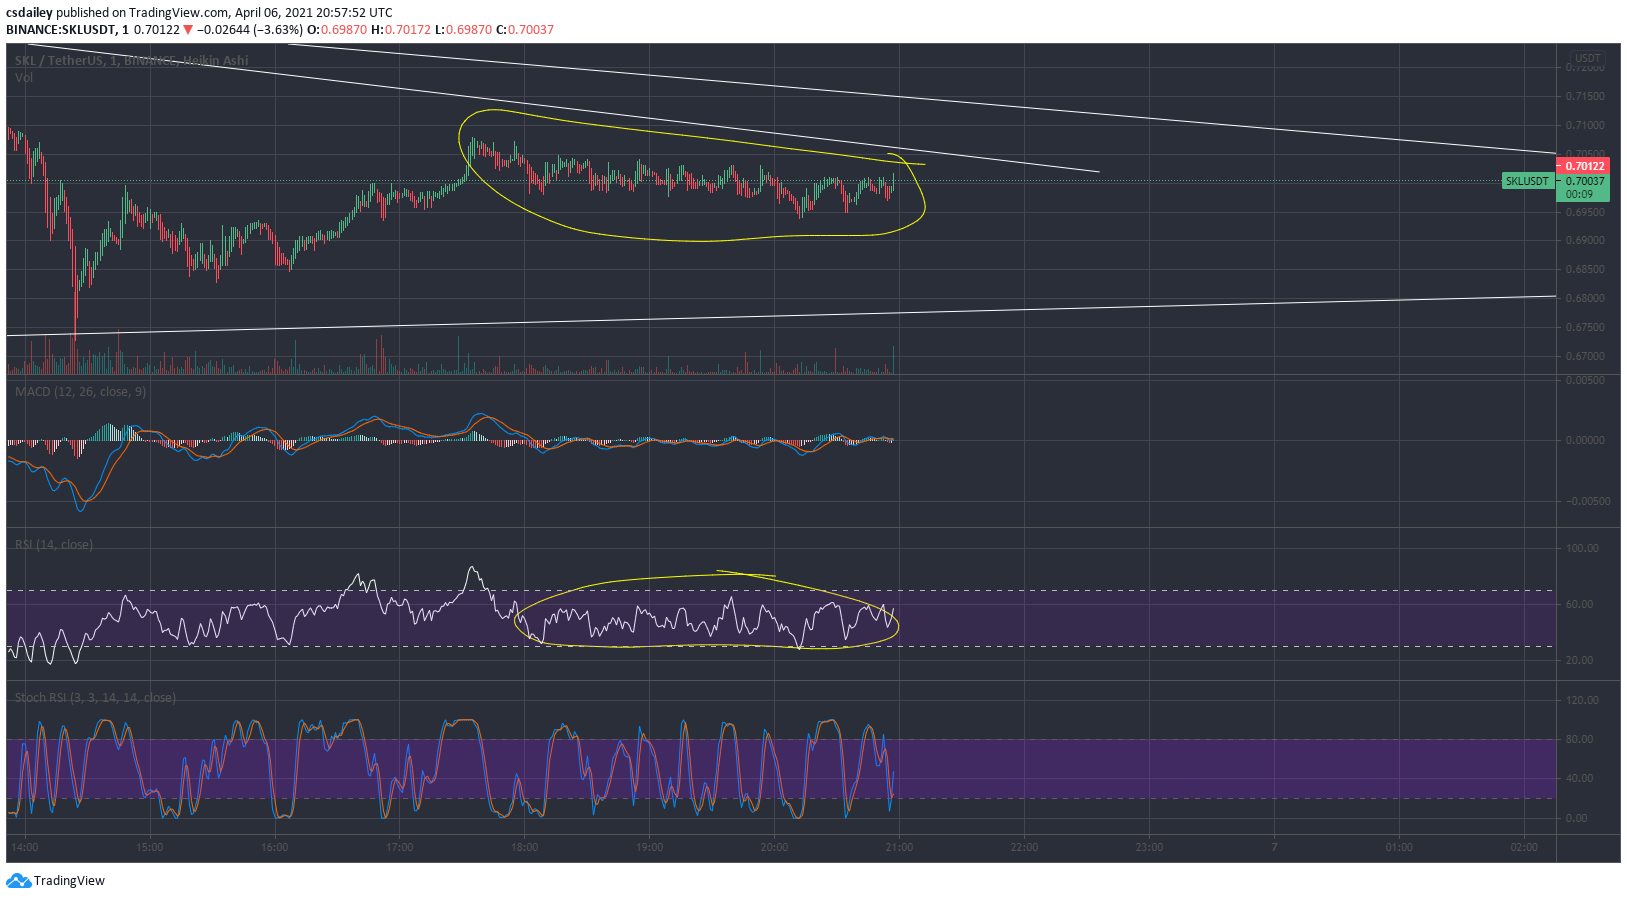
Task: Click the 22:00 time axis label
Action: pos(1024,847)
